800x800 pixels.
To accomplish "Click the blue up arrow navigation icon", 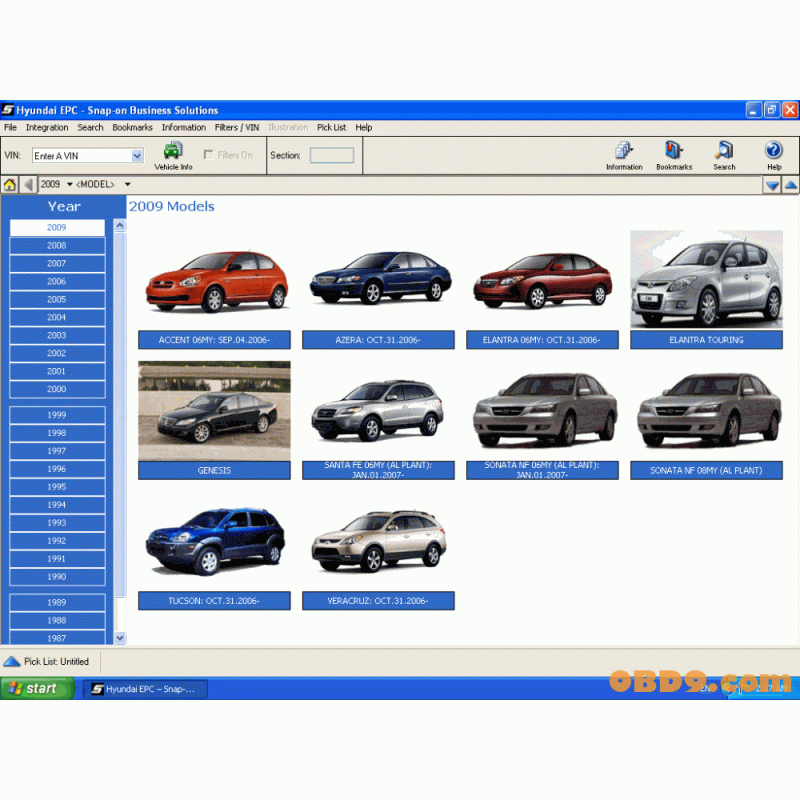I will (x=790, y=185).
